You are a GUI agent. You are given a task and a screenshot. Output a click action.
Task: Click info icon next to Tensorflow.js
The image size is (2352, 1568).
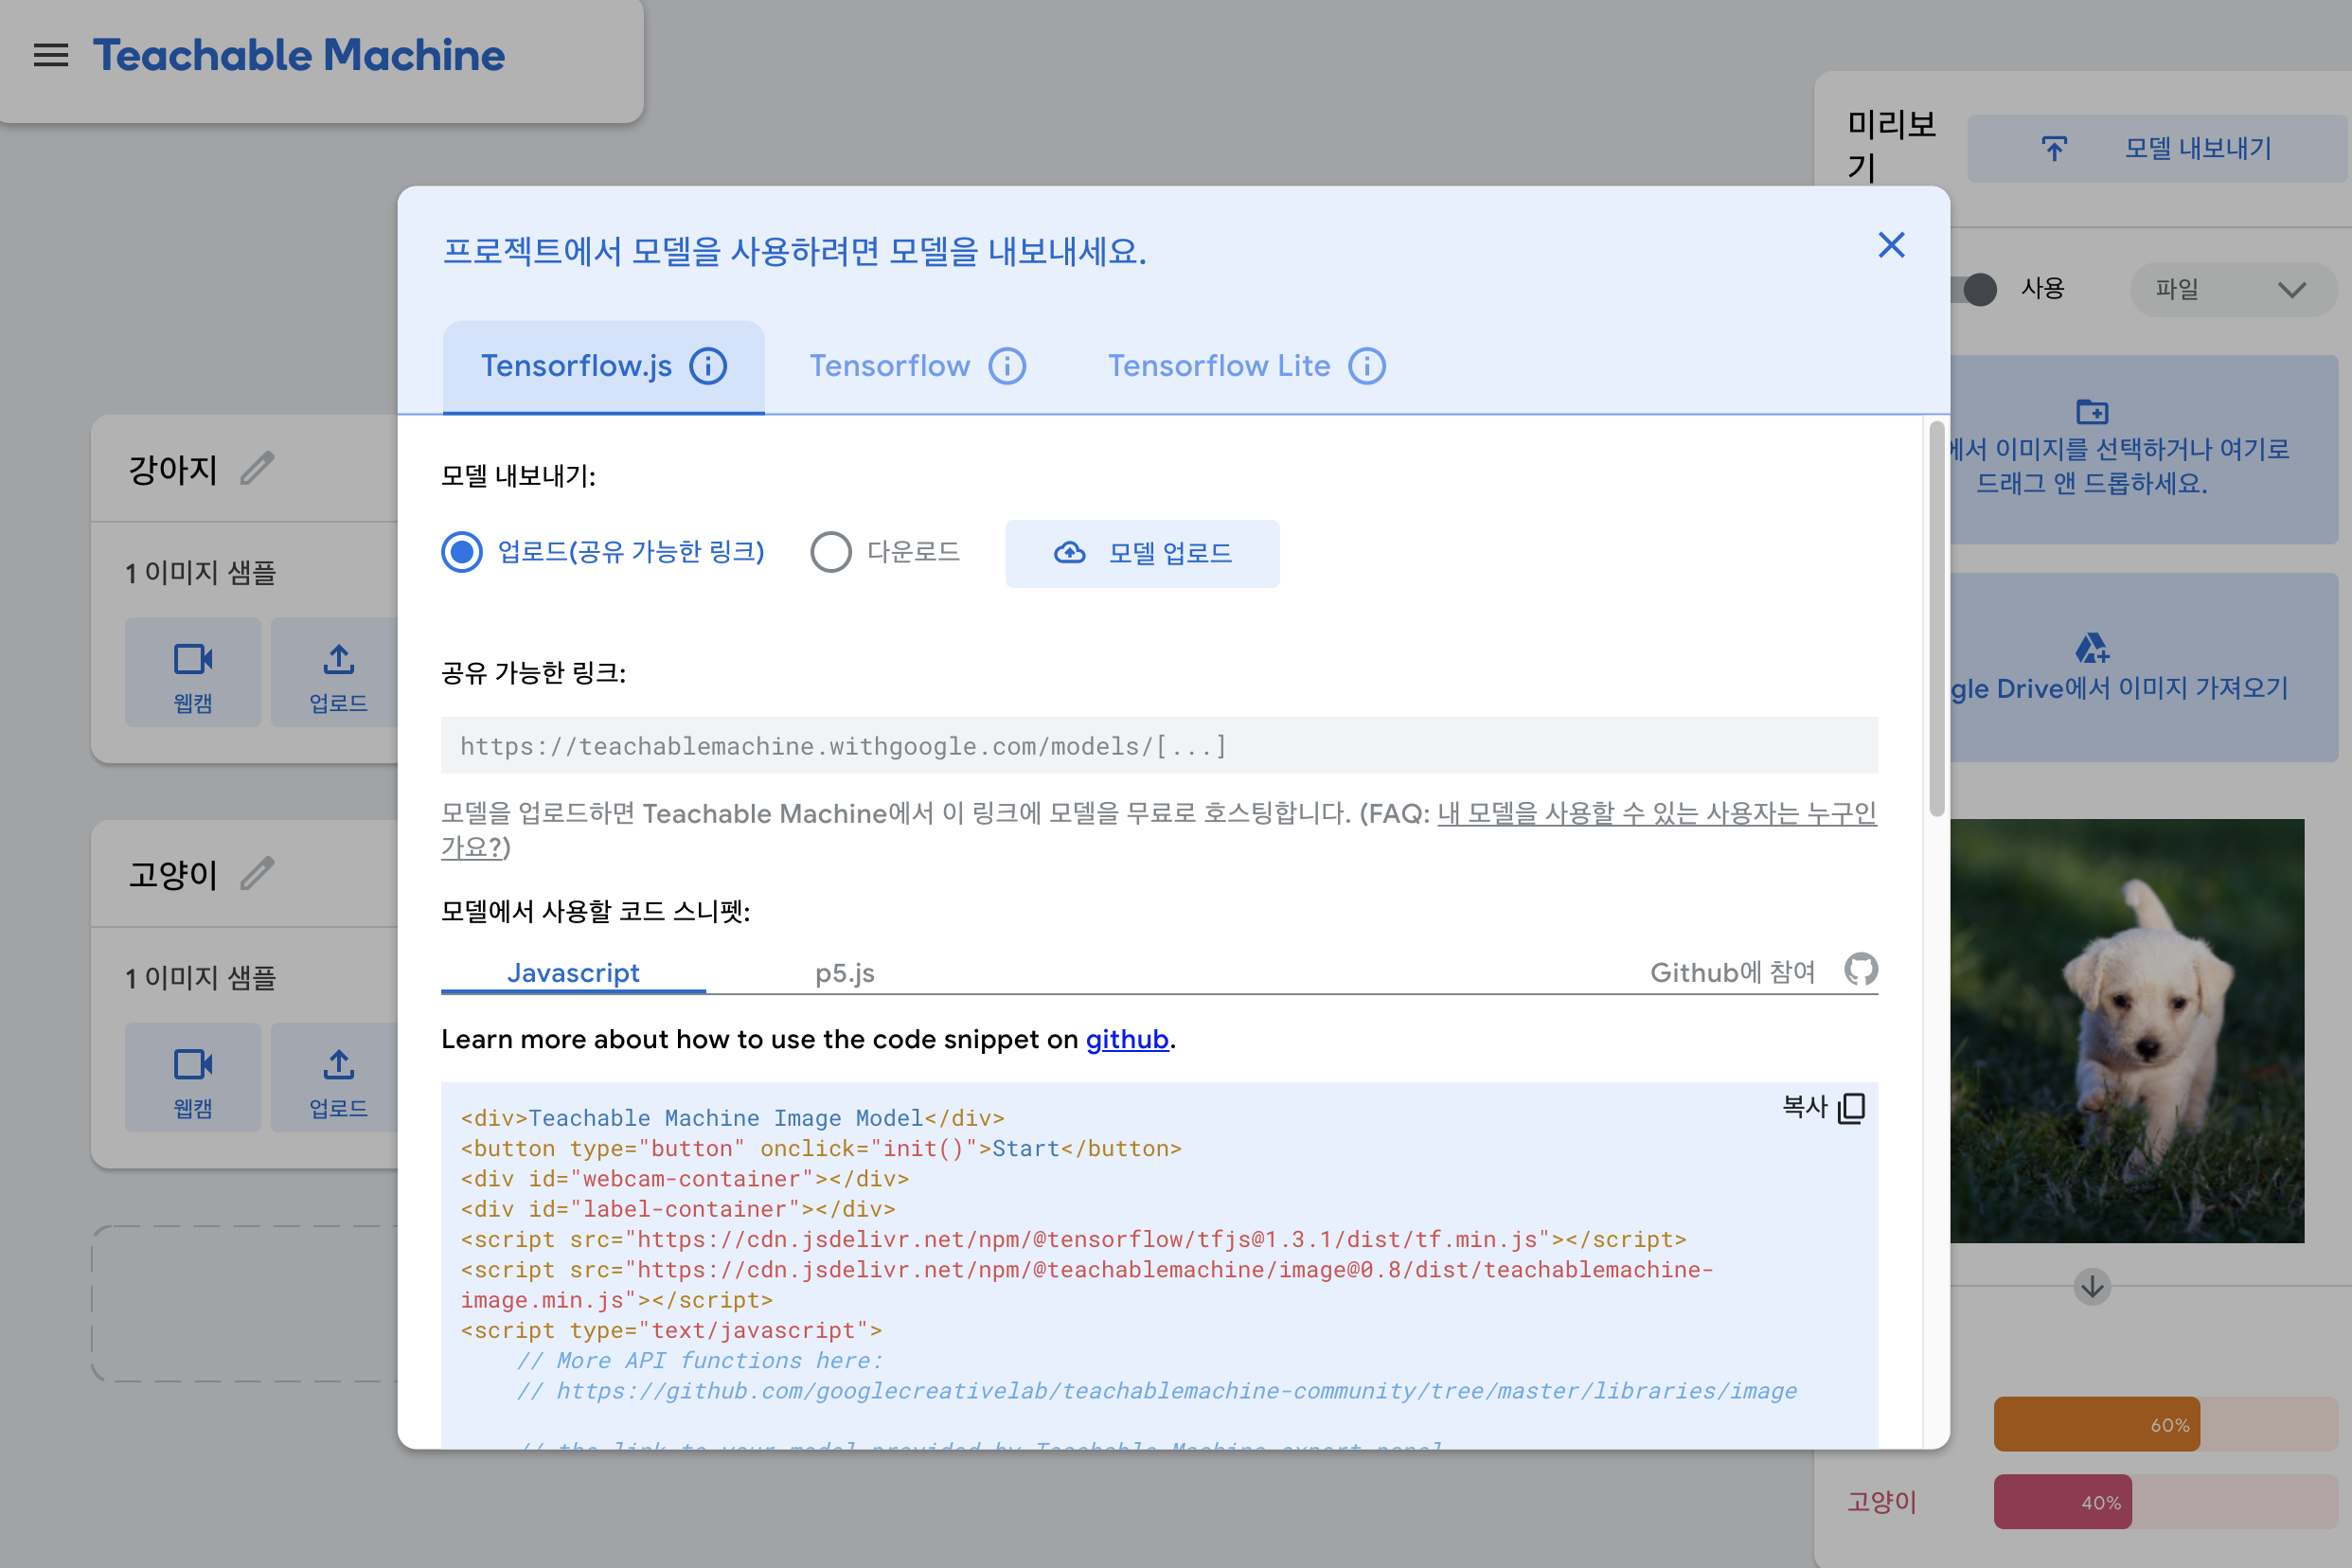708,366
